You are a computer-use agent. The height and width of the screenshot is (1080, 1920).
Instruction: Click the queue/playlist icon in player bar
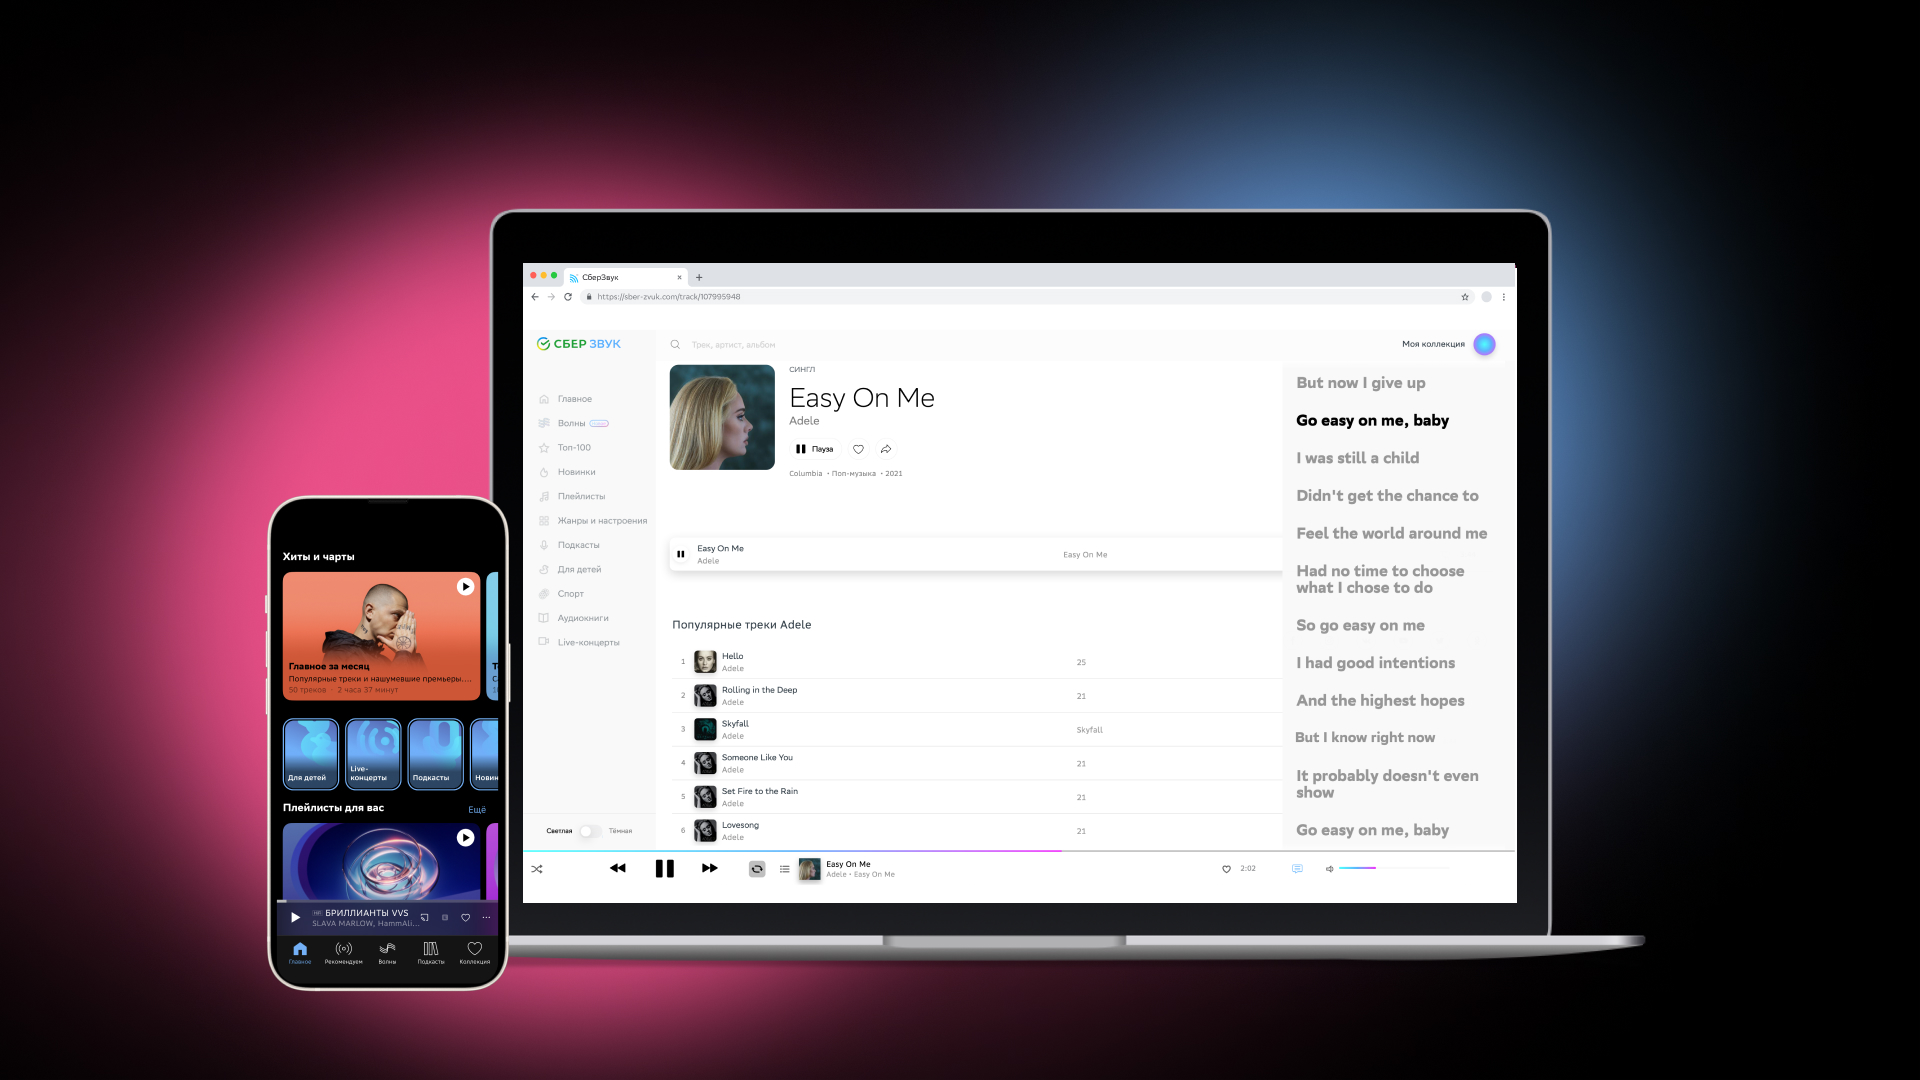[x=785, y=868]
